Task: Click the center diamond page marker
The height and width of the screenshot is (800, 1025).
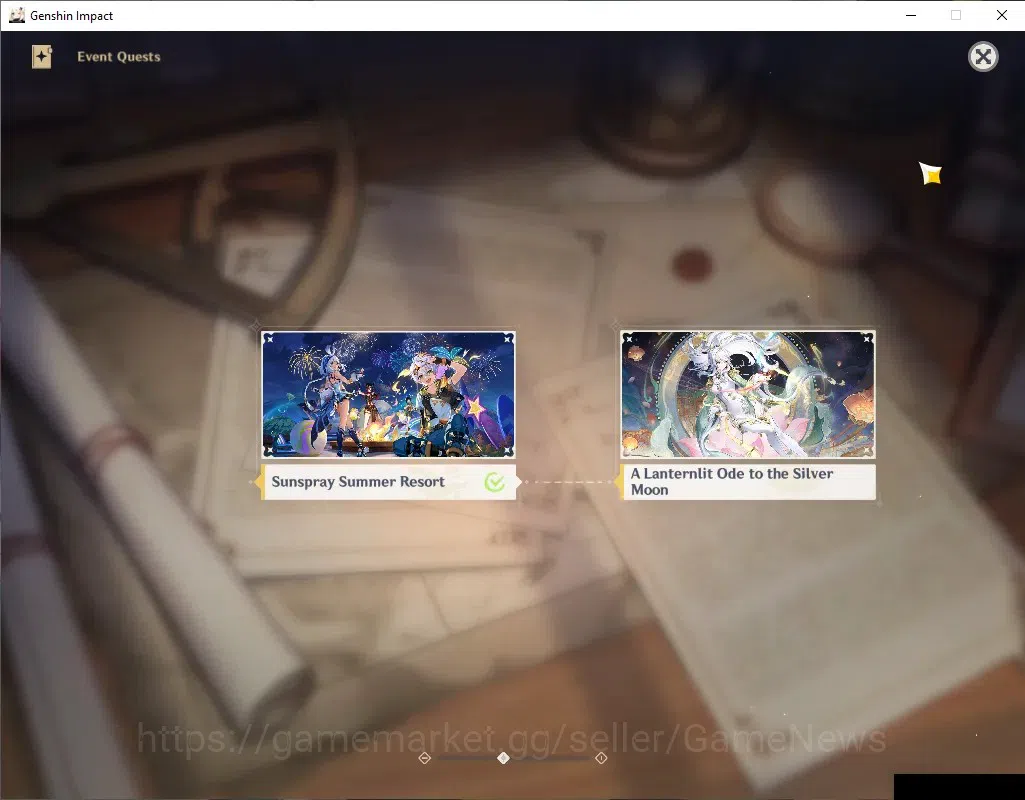Action: pyautogui.click(x=503, y=758)
